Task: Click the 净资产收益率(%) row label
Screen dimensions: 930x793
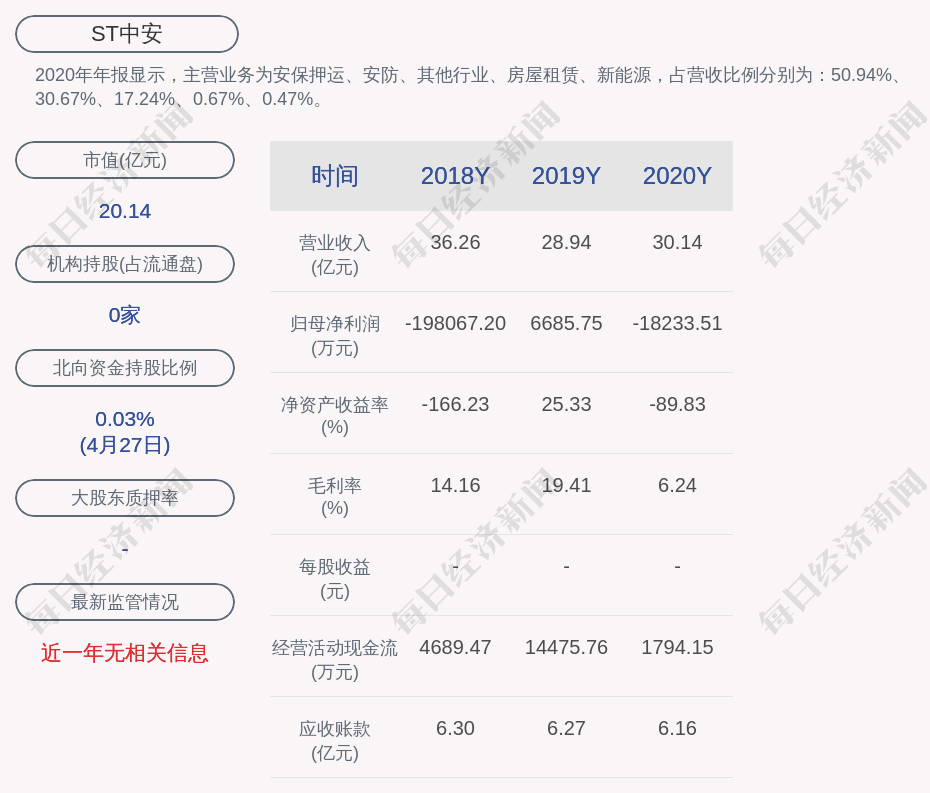Action: pos(335,416)
